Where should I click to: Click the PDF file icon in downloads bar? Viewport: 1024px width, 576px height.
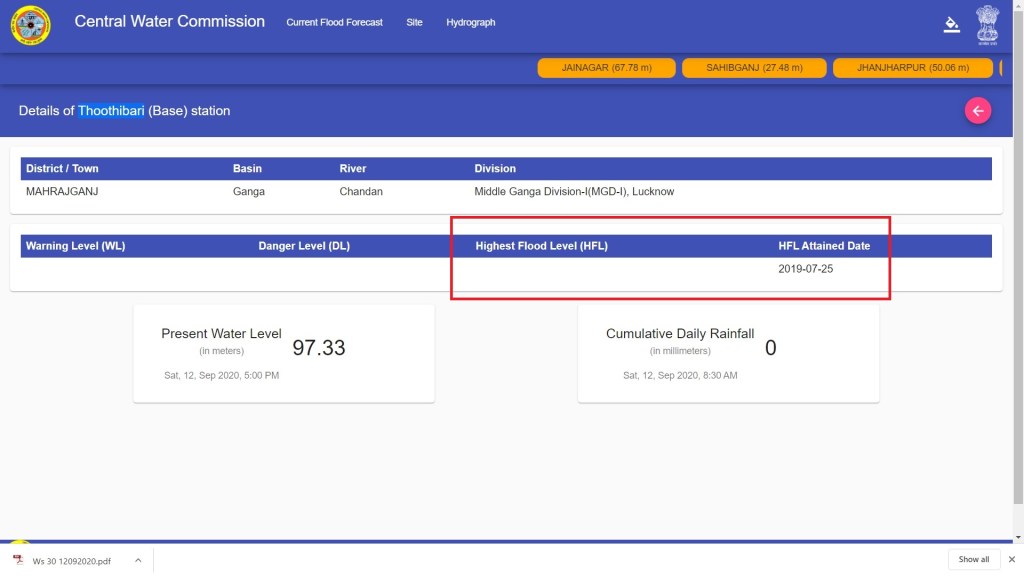click(18, 560)
